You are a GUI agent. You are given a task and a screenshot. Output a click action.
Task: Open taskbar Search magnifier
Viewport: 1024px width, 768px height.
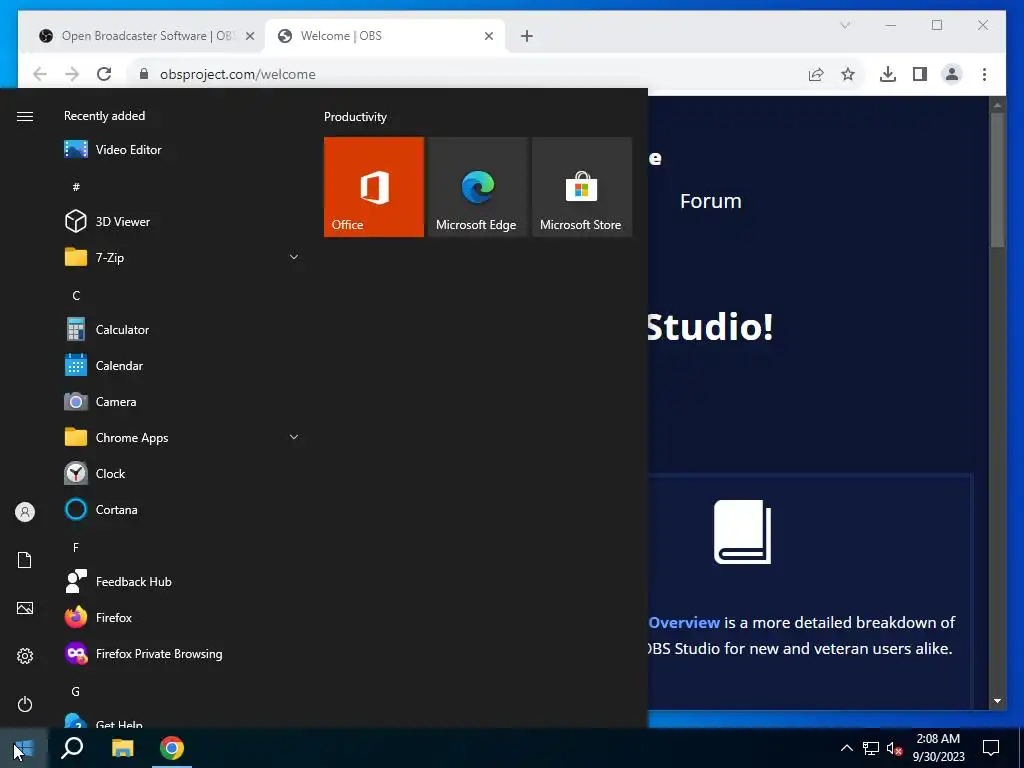click(72, 748)
